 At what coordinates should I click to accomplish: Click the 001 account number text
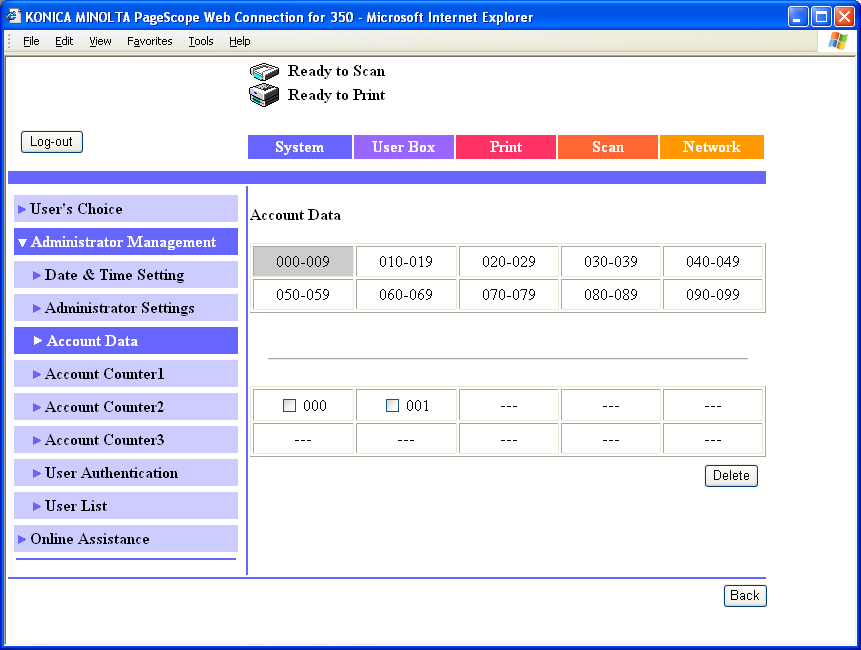417,406
